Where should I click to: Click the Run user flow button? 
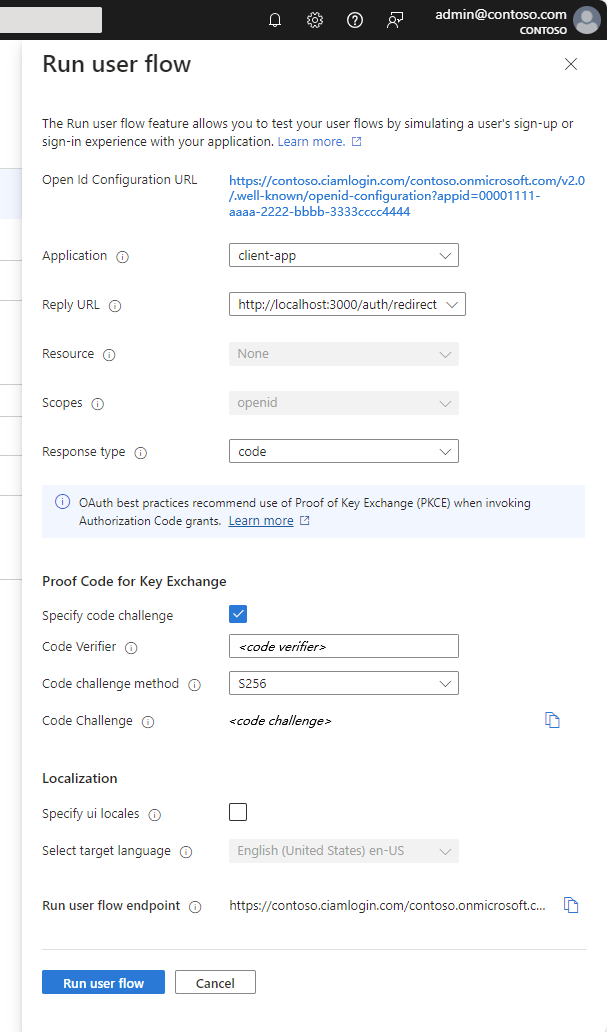tap(103, 981)
